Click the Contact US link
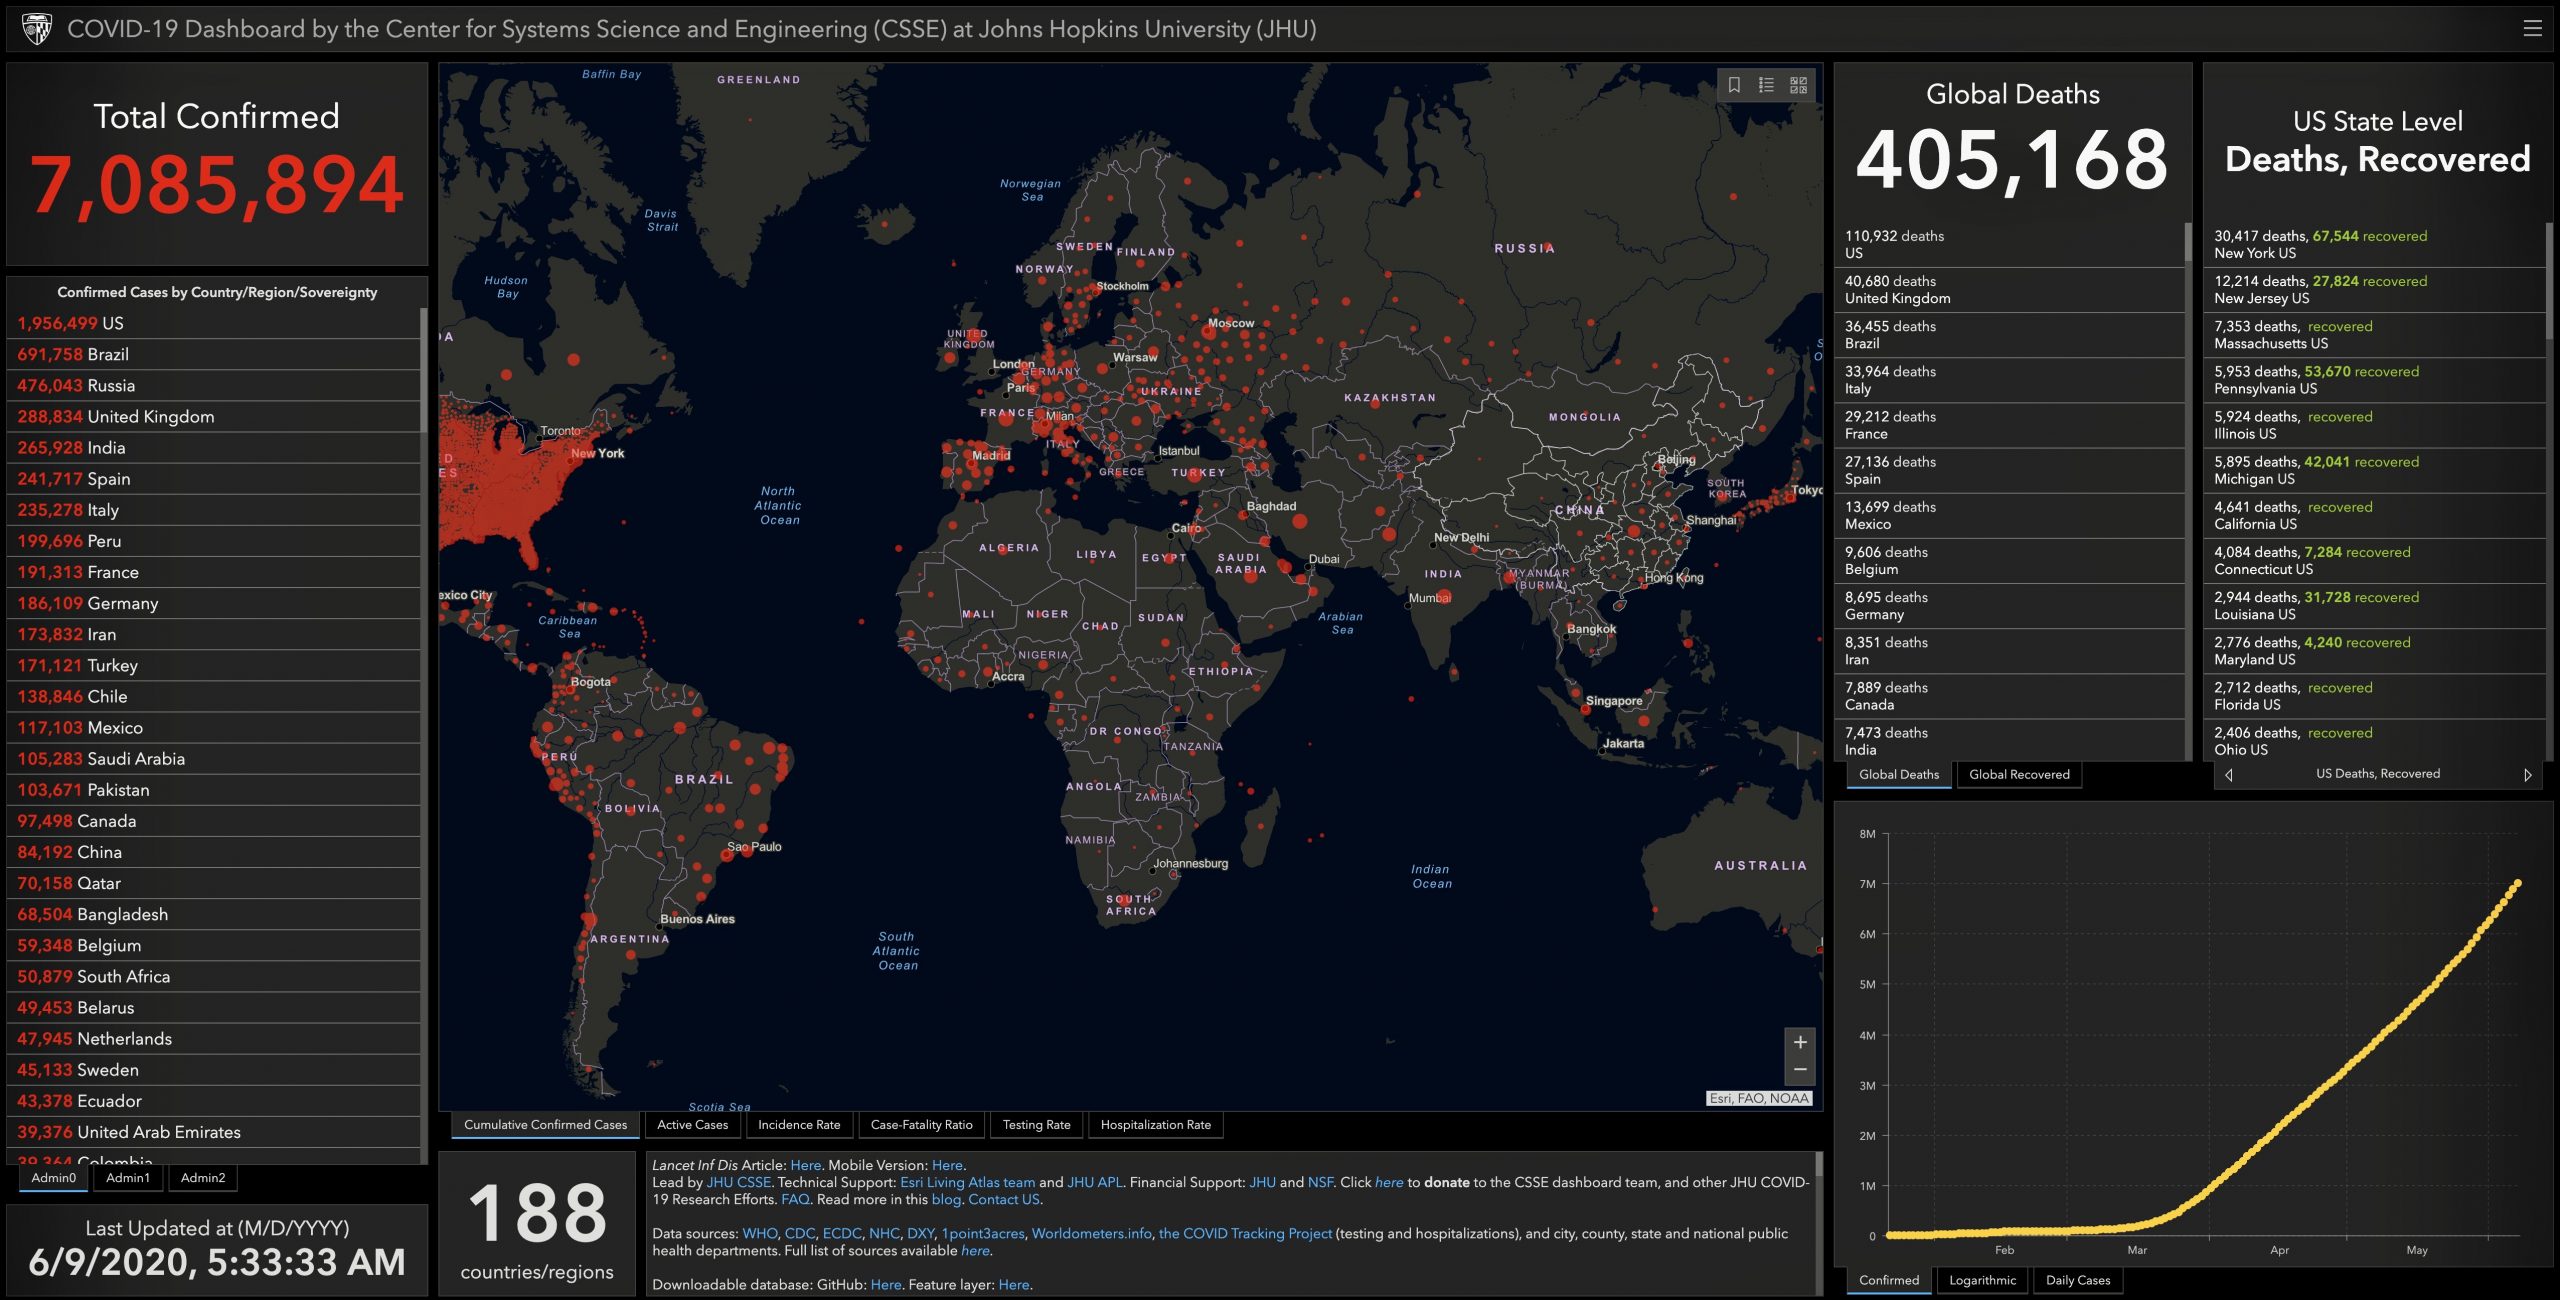This screenshot has width=2560, height=1300. pos(1004,1199)
